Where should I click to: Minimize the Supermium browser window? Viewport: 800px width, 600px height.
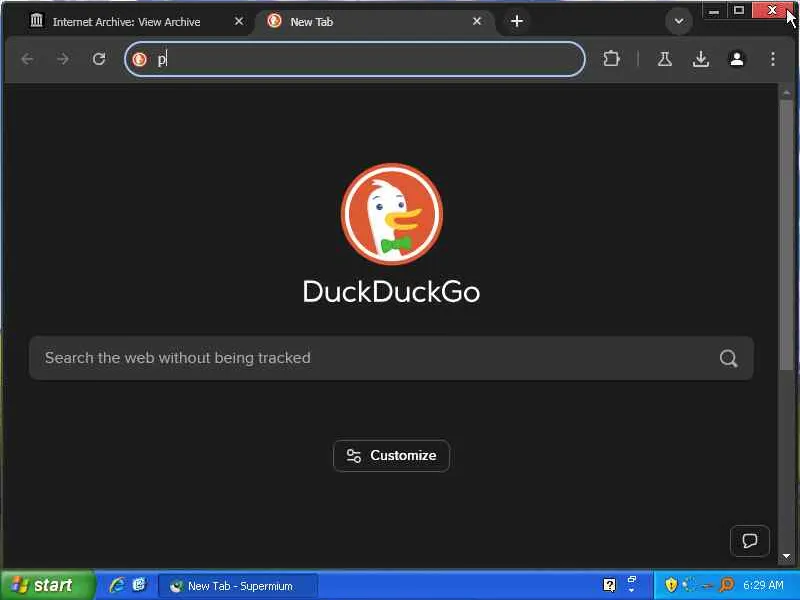point(714,11)
